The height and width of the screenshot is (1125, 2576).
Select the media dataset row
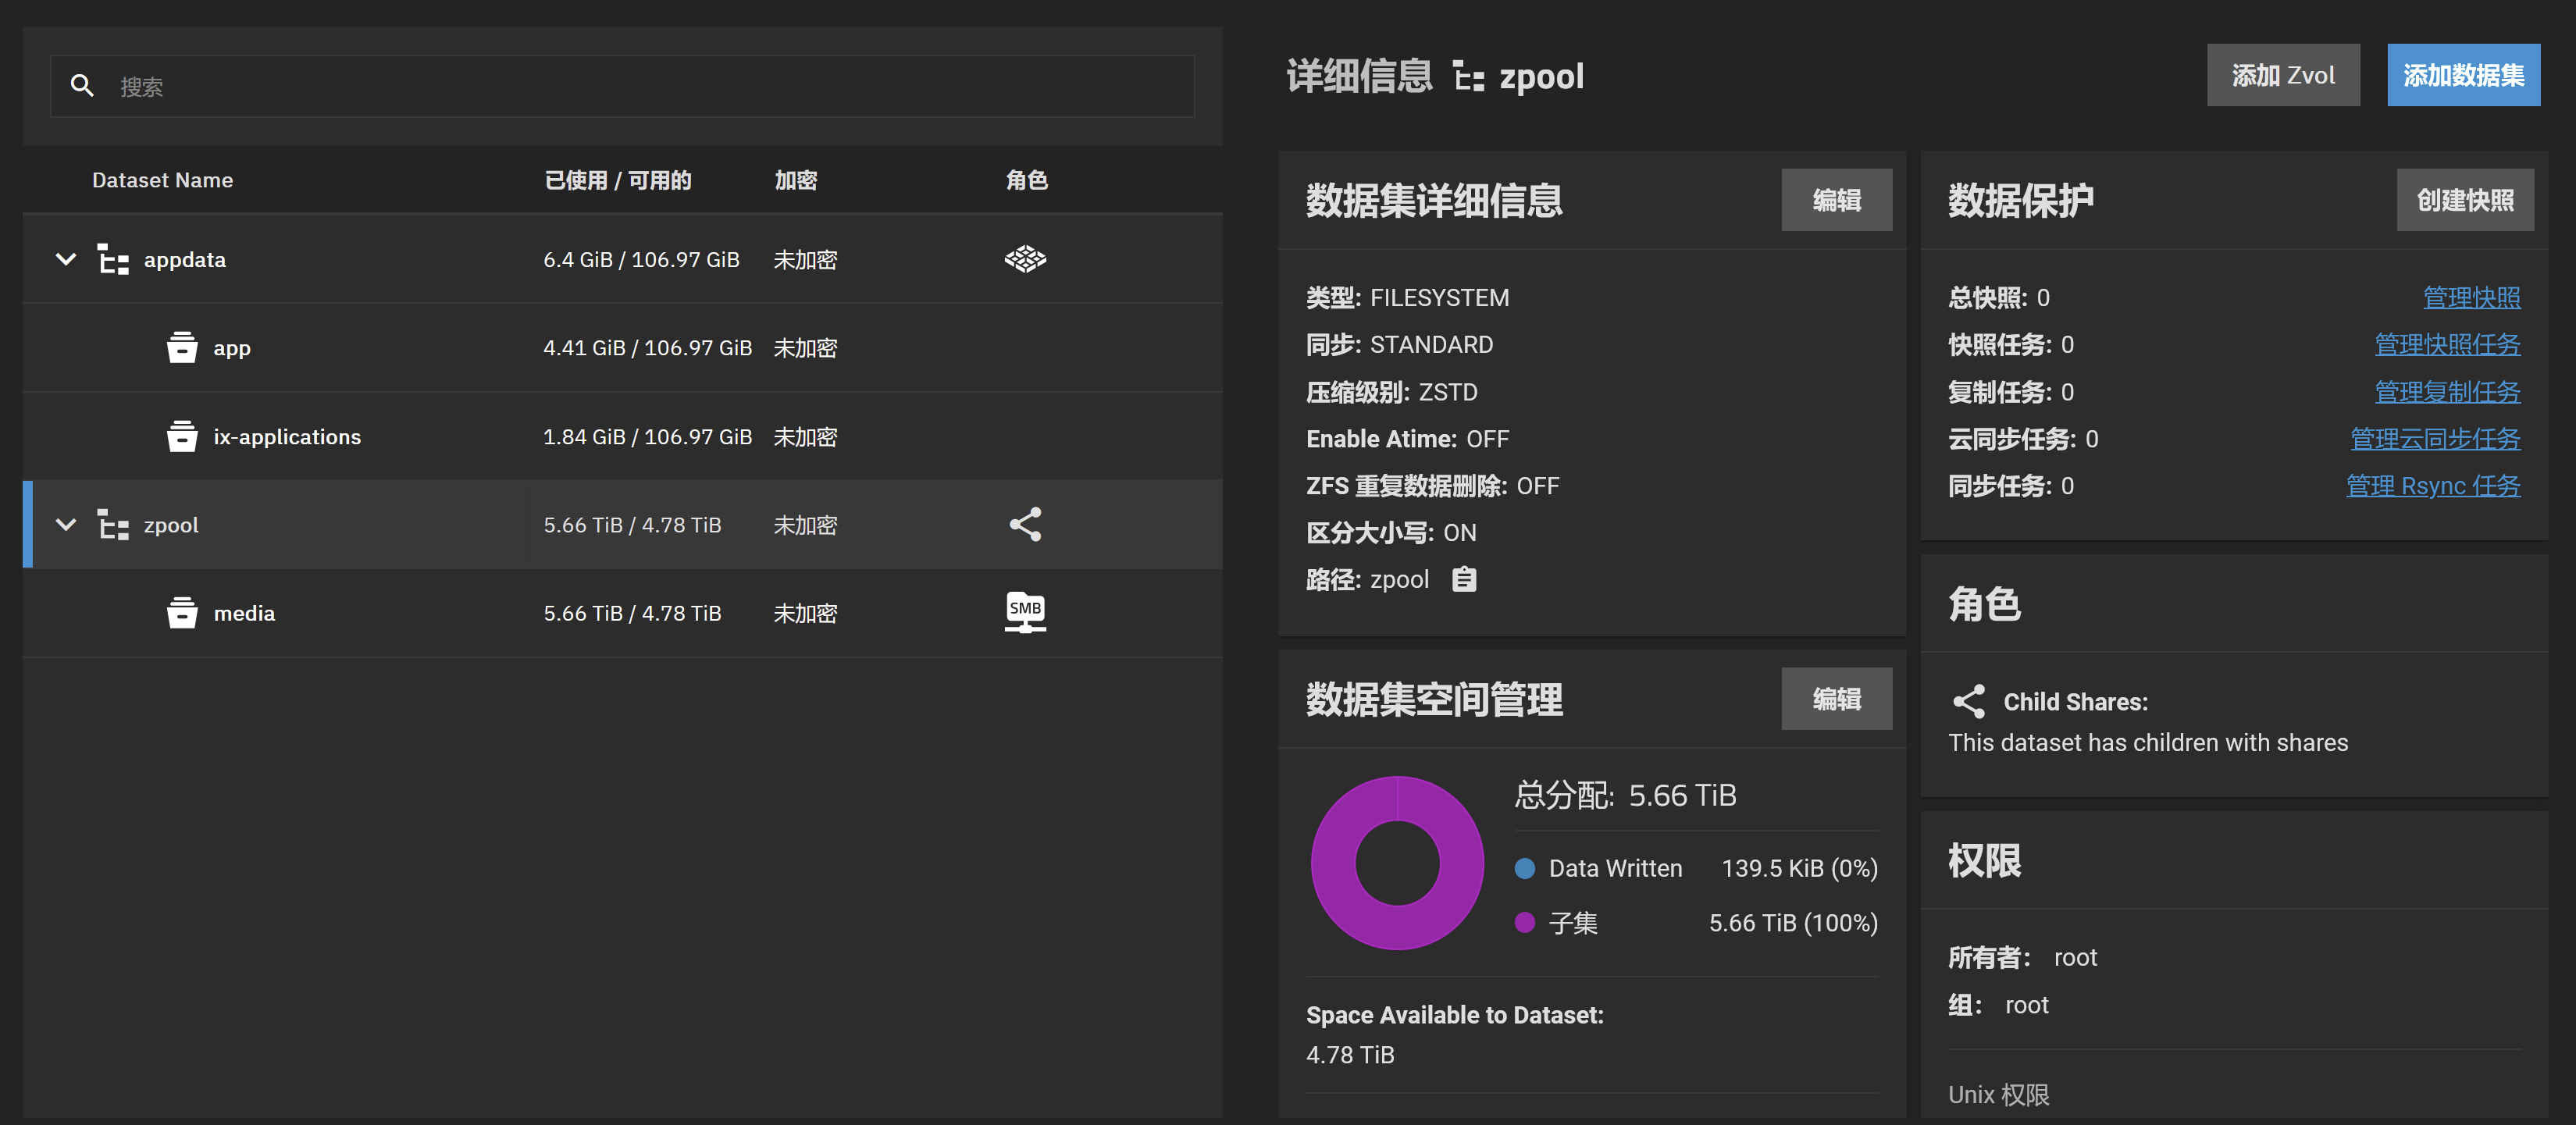point(622,613)
